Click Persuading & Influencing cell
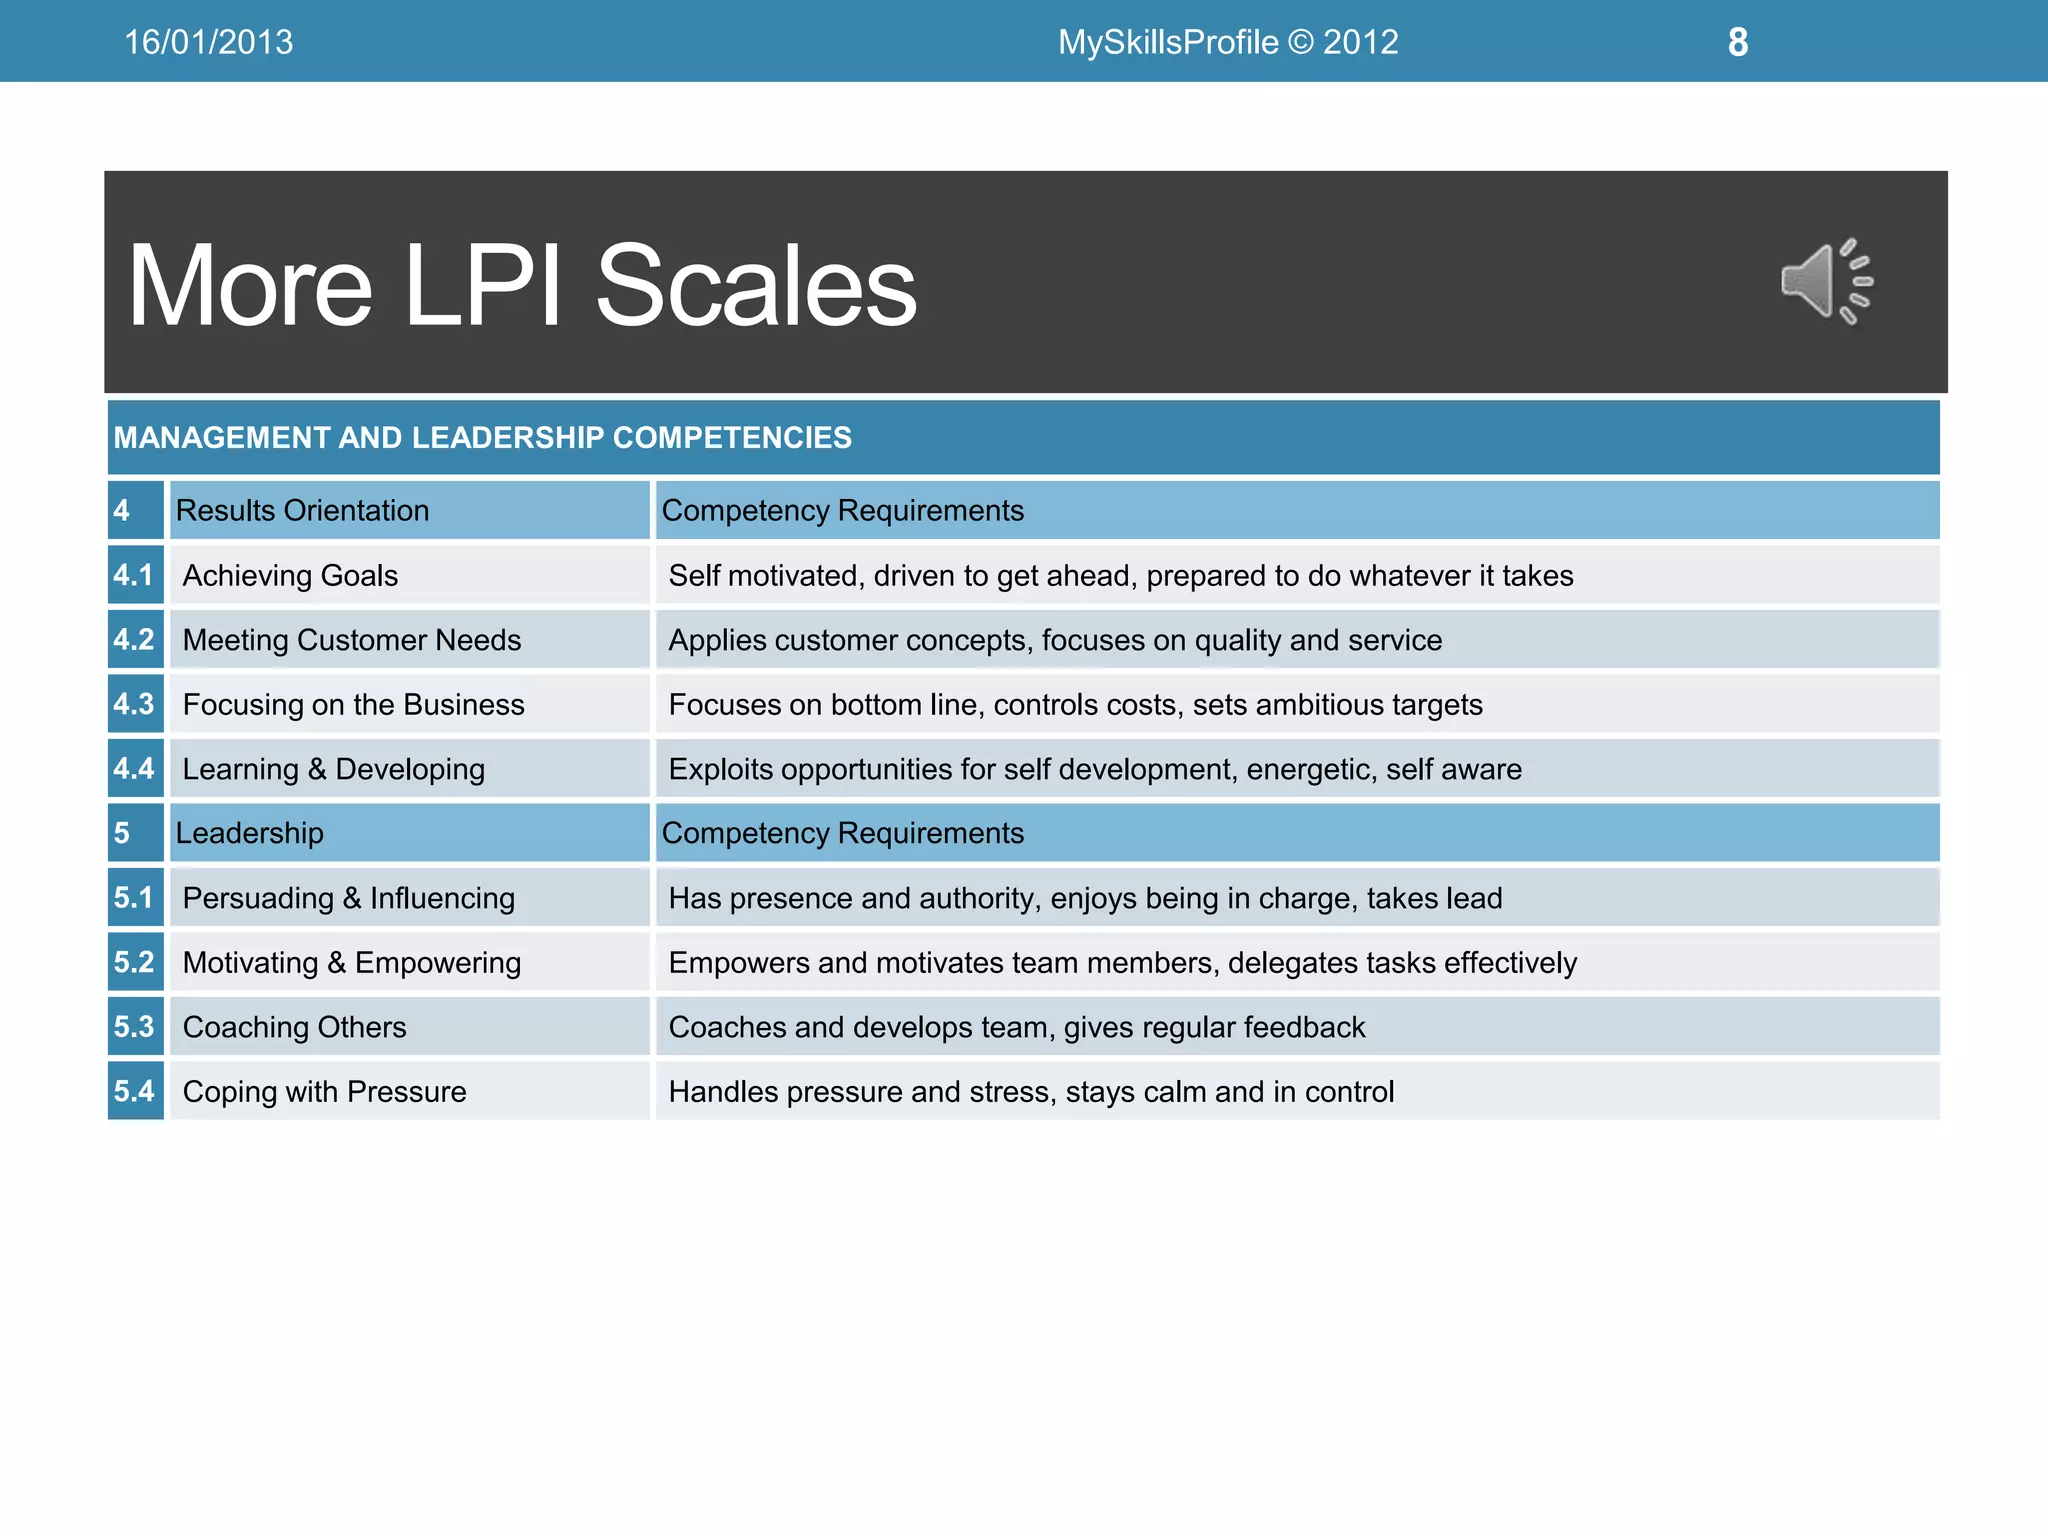Screen dimensions: 2048x1536 tap(348, 898)
